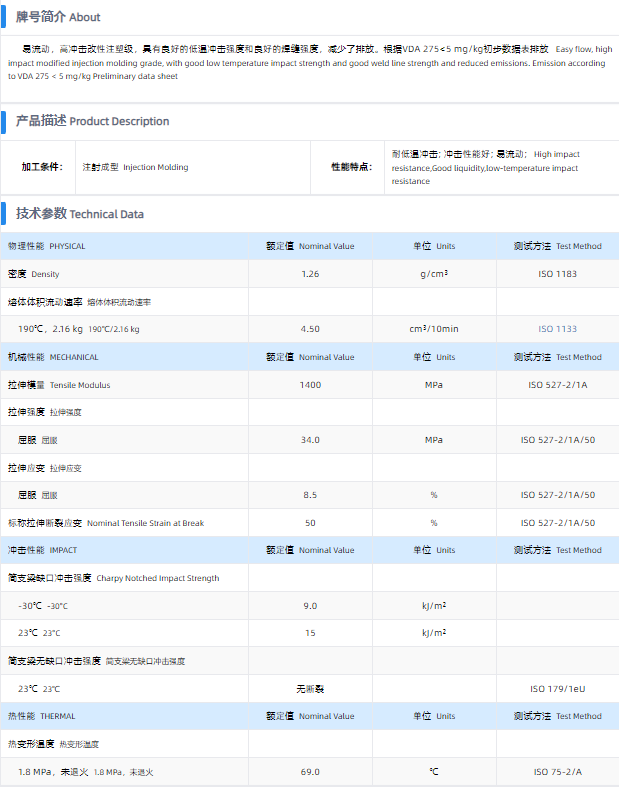Click the Technical Data section heading
Image resolution: width=619 pixels, height=787 pixels.
tap(80, 213)
